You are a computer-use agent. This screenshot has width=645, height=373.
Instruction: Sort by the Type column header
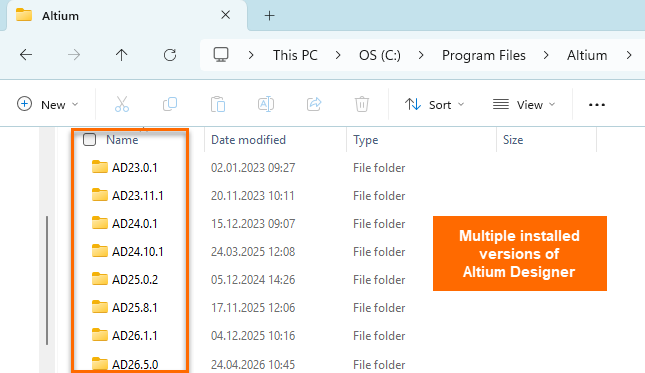[366, 140]
